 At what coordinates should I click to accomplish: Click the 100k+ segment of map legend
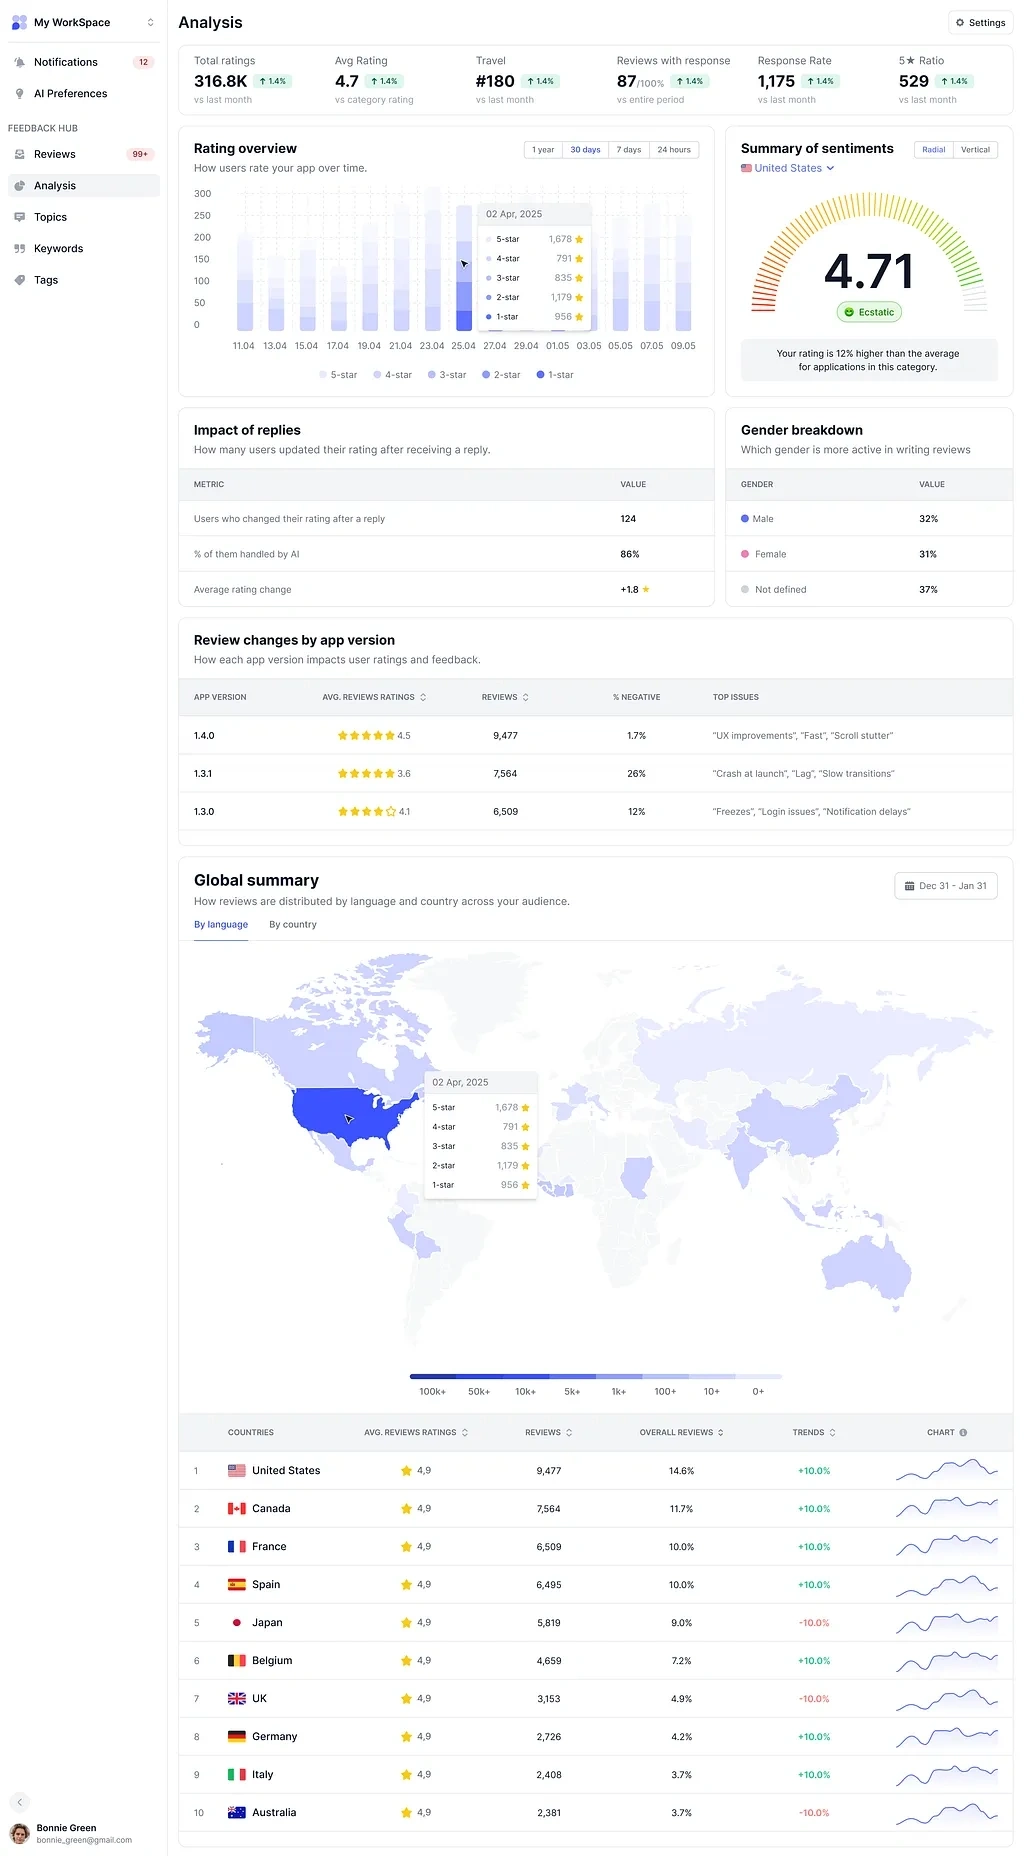[x=433, y=1377]
